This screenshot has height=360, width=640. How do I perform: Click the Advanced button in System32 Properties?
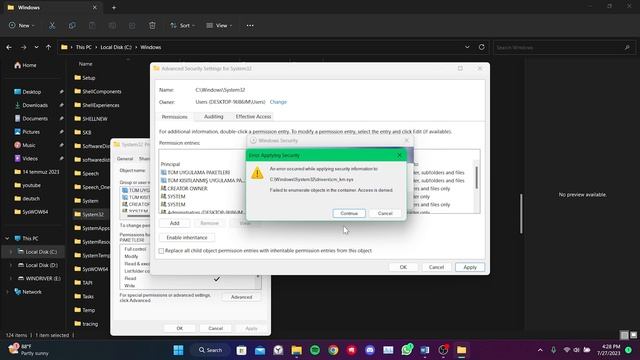click(x=241, y=297)
